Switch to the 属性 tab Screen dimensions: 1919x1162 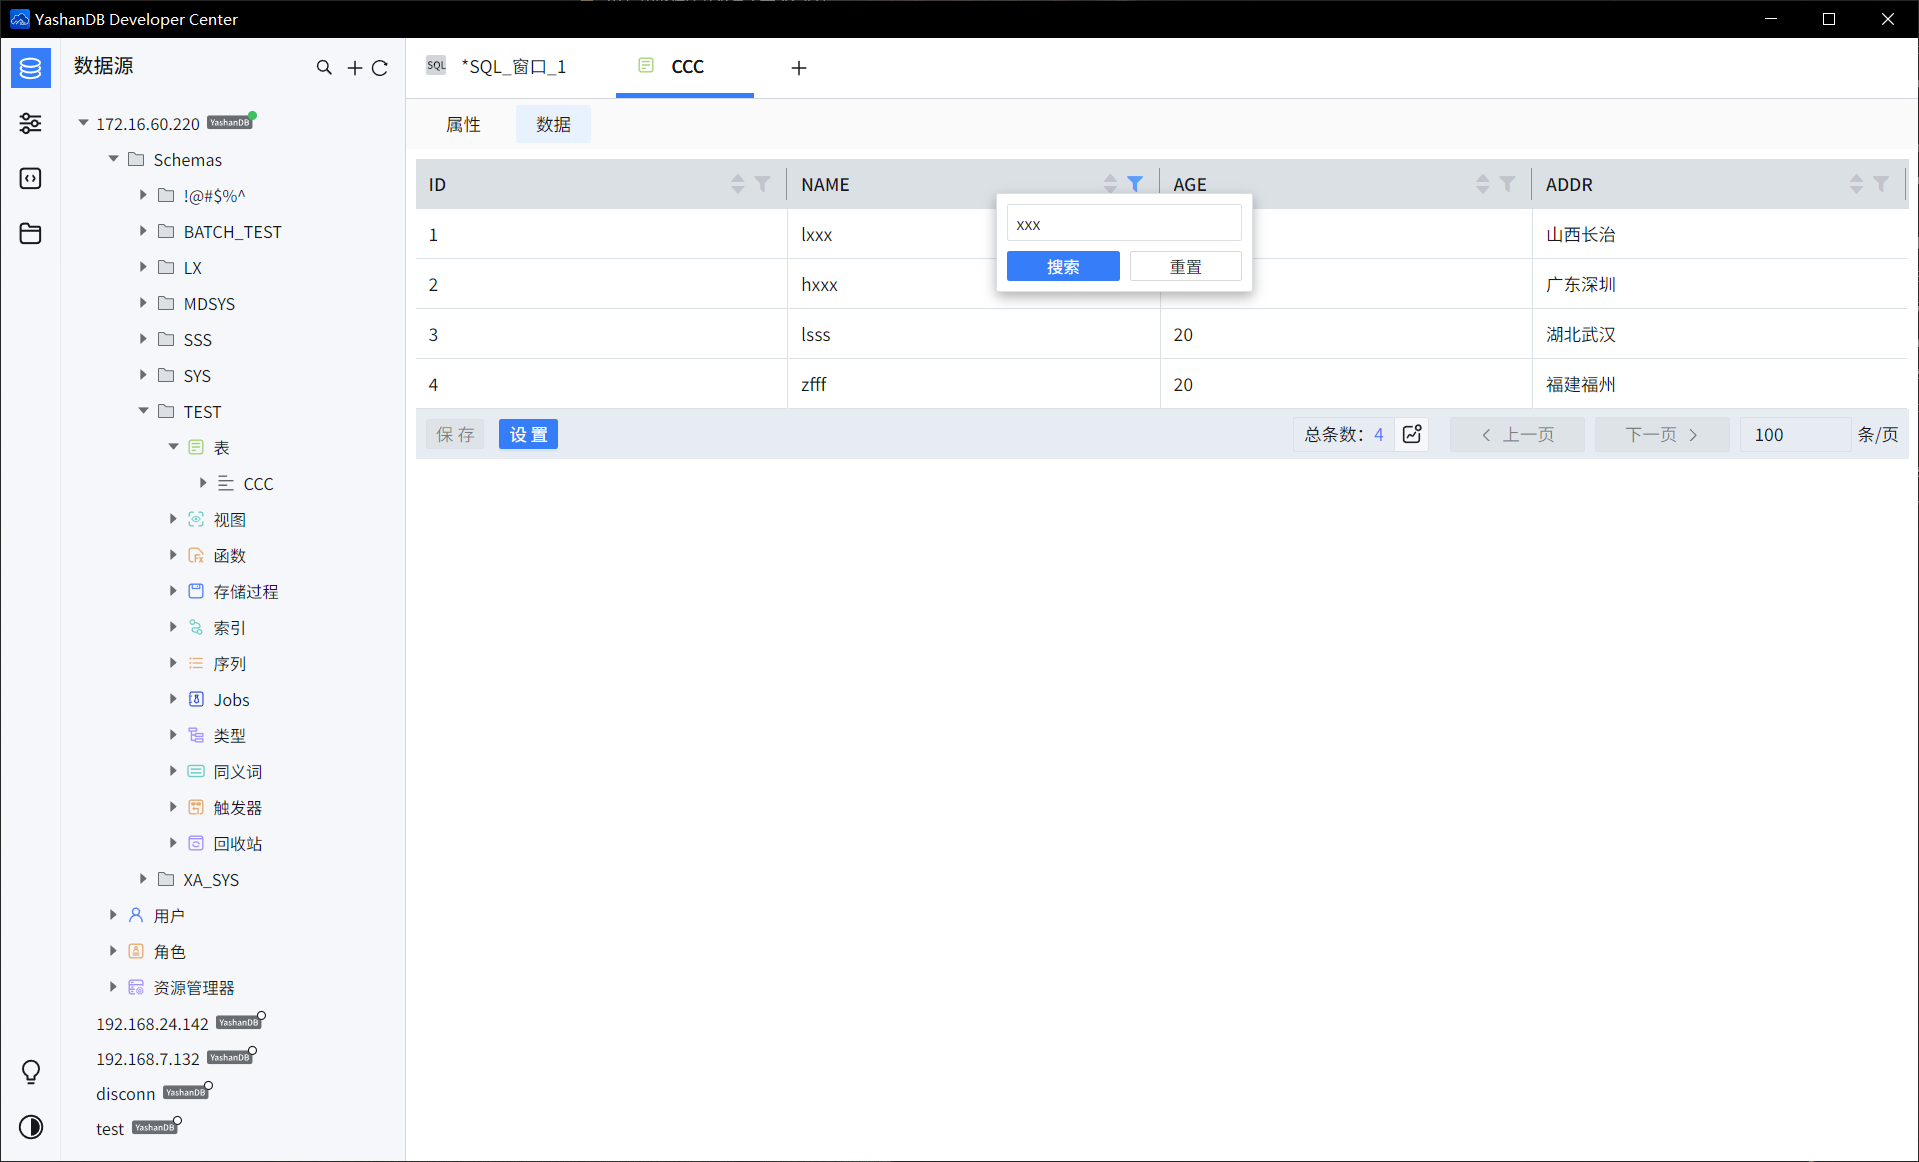[463, 124]
